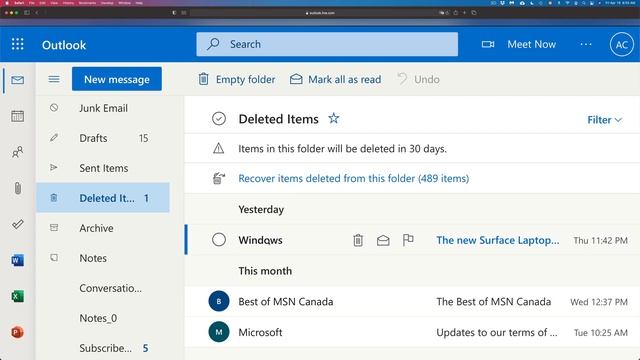Screen dimensions: 640x360
Task: Launch PowerPoint from the sidebar
Action: click(18, 332)
